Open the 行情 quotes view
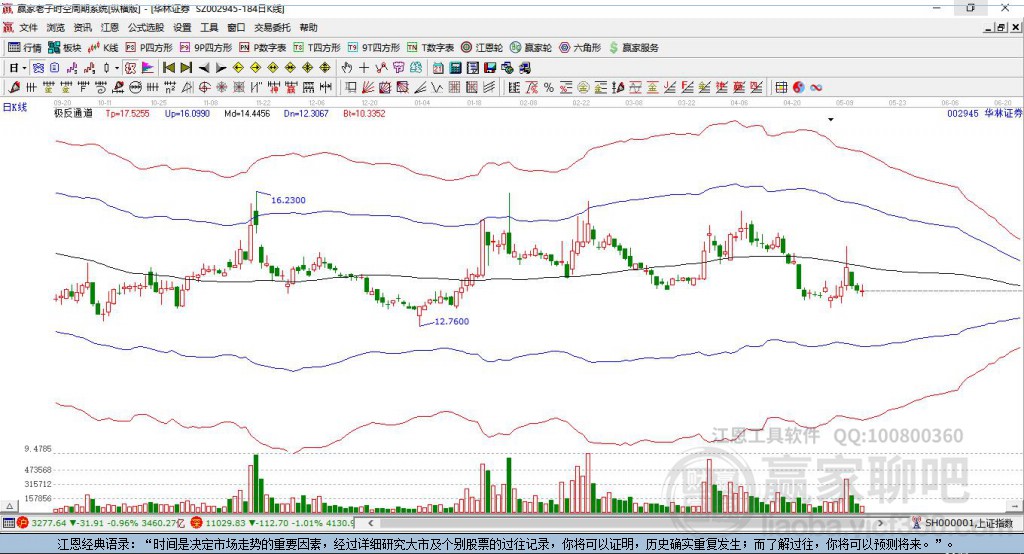 [25, 48]
